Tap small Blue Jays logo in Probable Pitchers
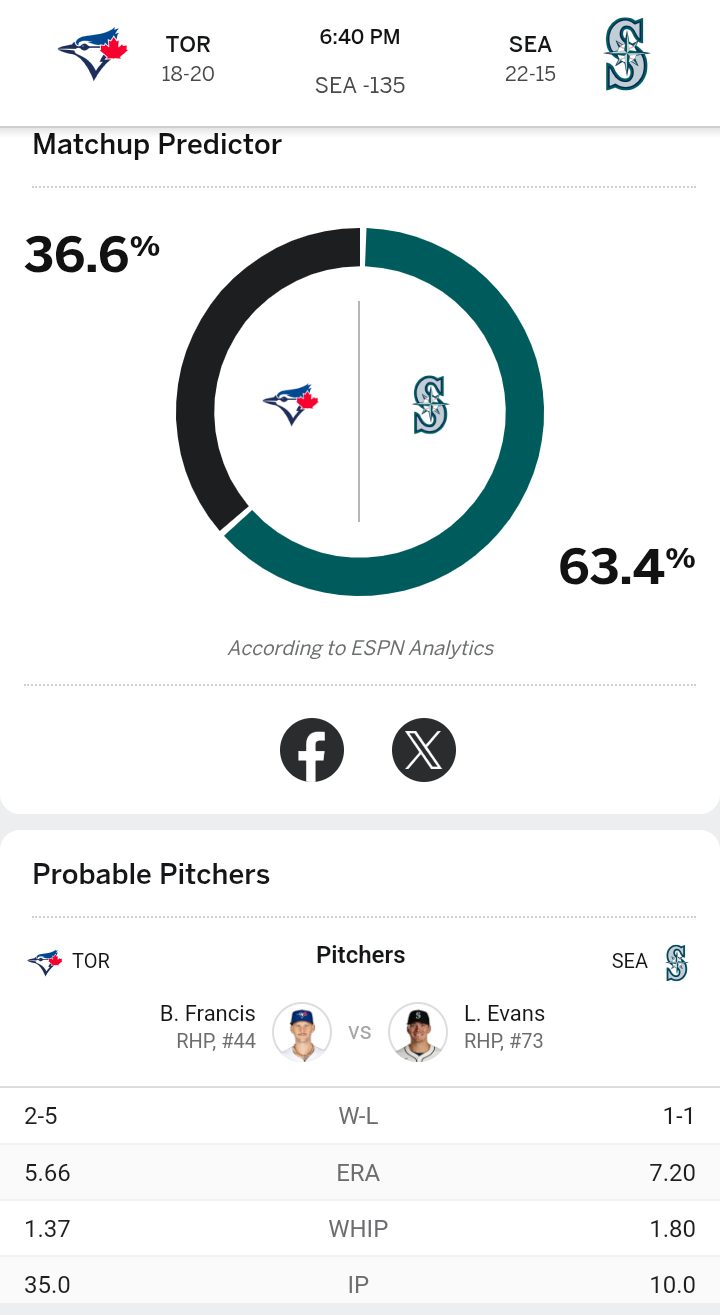The height and width of the screenshot is (1315, 720). (x=44, y=962)
